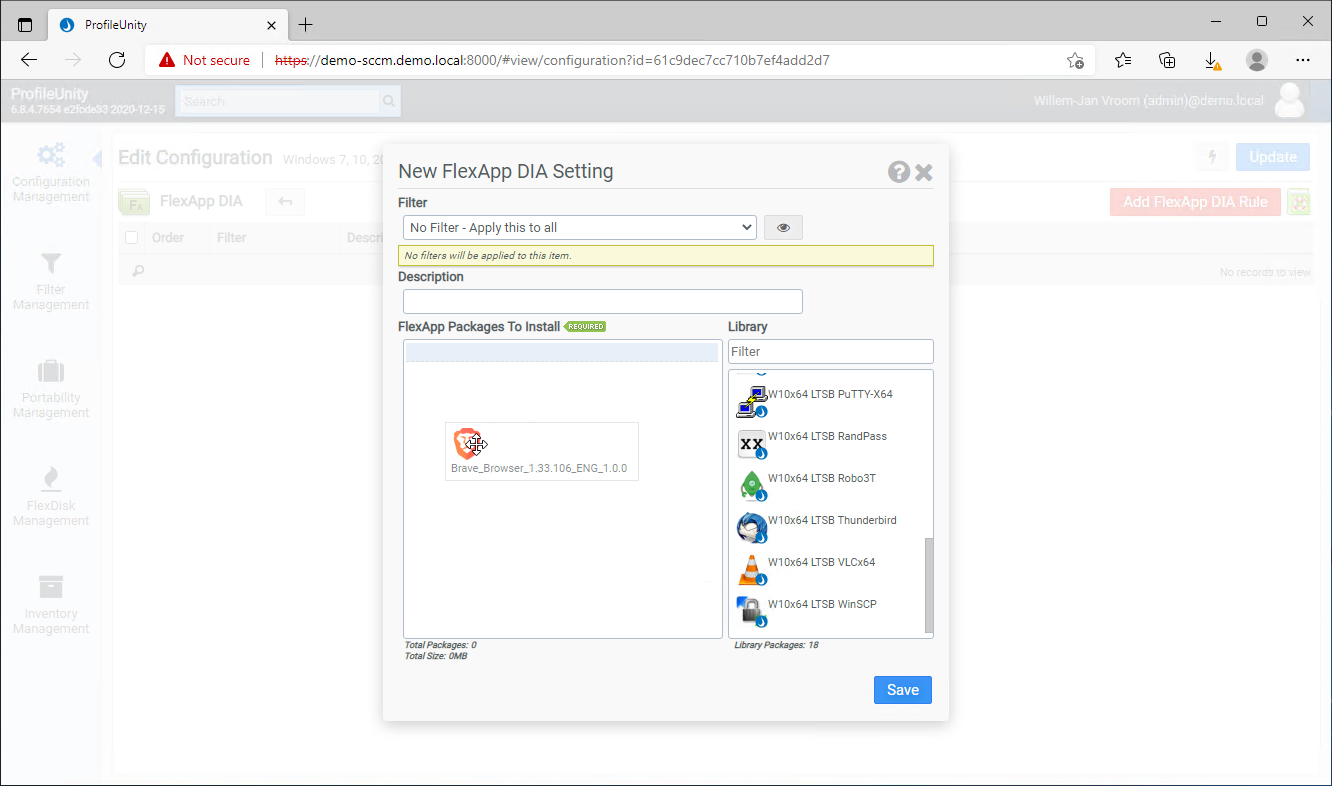The height and width of the screenshot is (786, 1332).
Task: Open the Filter dropdown 'No Filter - Apply this to all'
Action: (580, 228)
